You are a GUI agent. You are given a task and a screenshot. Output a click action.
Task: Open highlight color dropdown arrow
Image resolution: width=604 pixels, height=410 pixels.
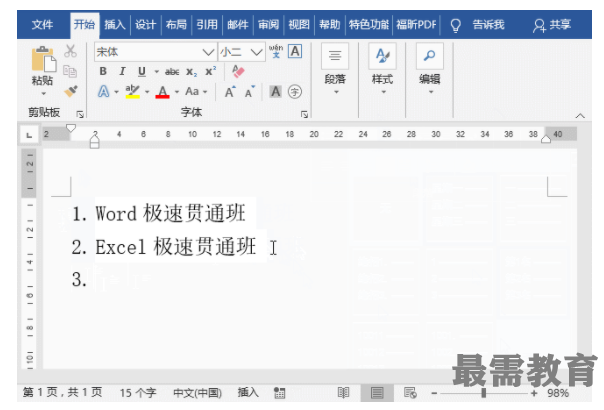point(147,92)
